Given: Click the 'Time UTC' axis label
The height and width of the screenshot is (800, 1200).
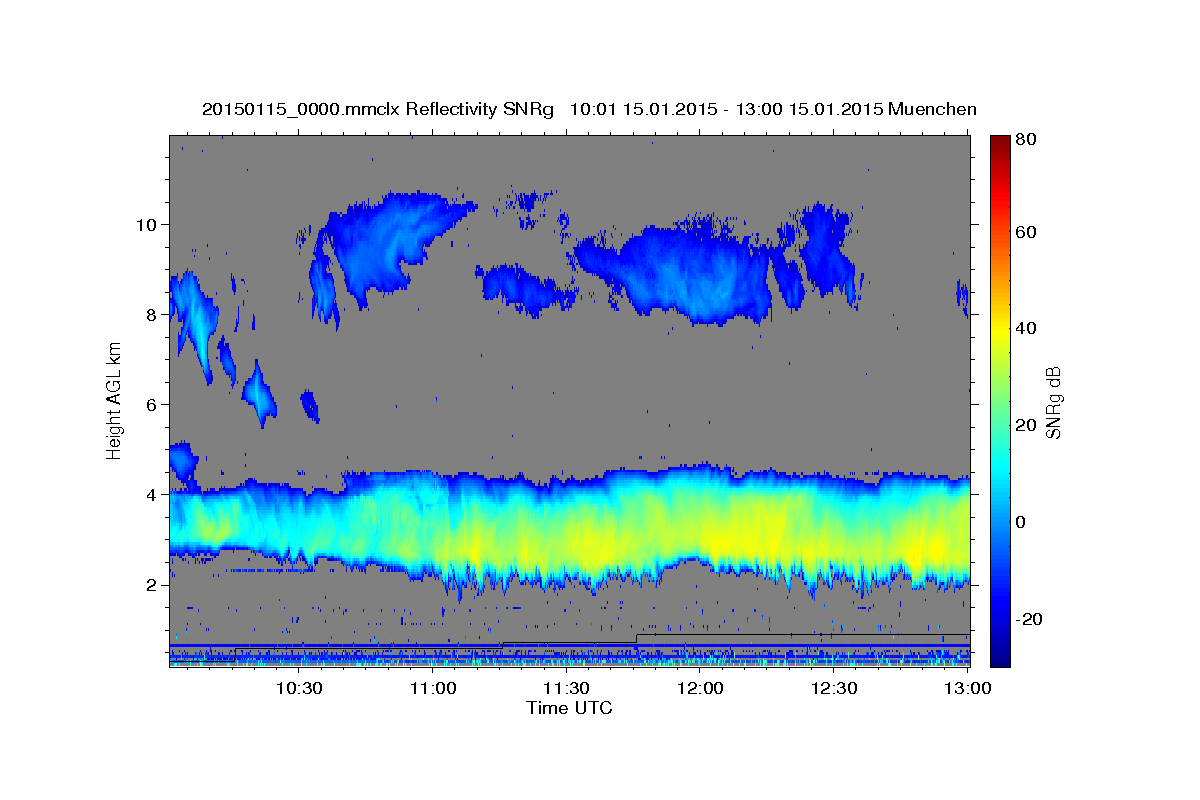Looking at the screenshot, I should [569, 708].
